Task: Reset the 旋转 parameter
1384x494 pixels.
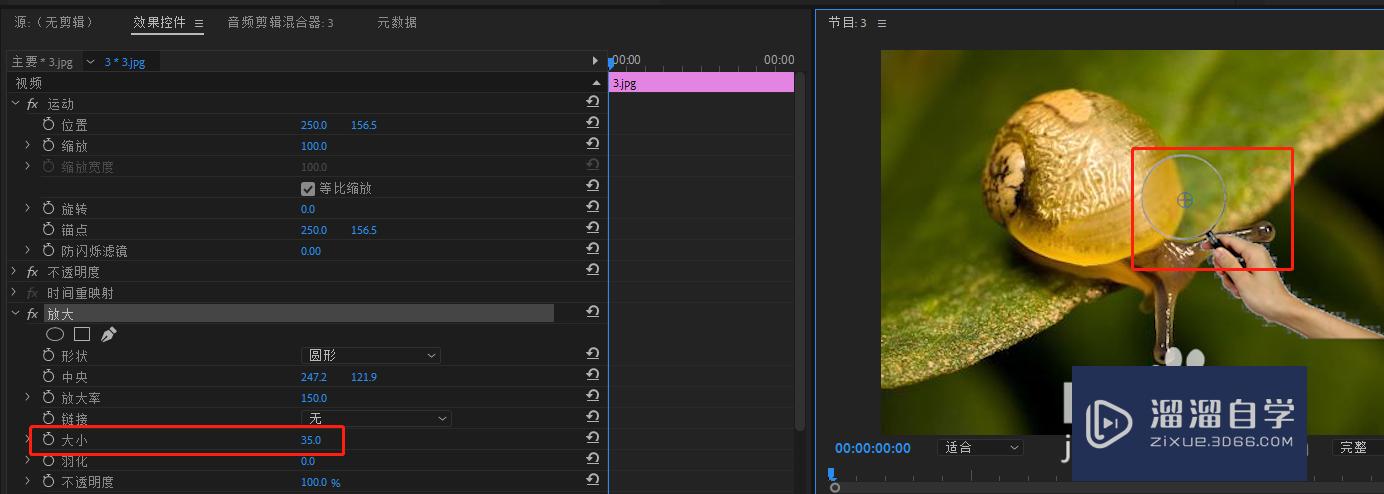Action: tap(592, 209)
